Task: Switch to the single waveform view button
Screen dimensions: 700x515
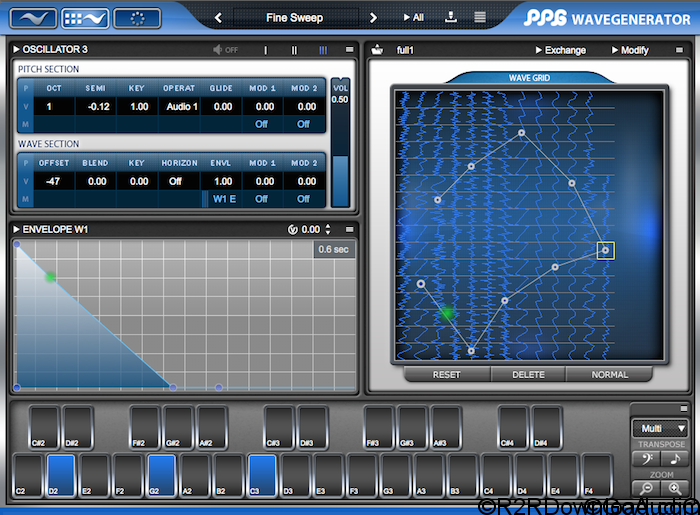Action: point(33,18)
